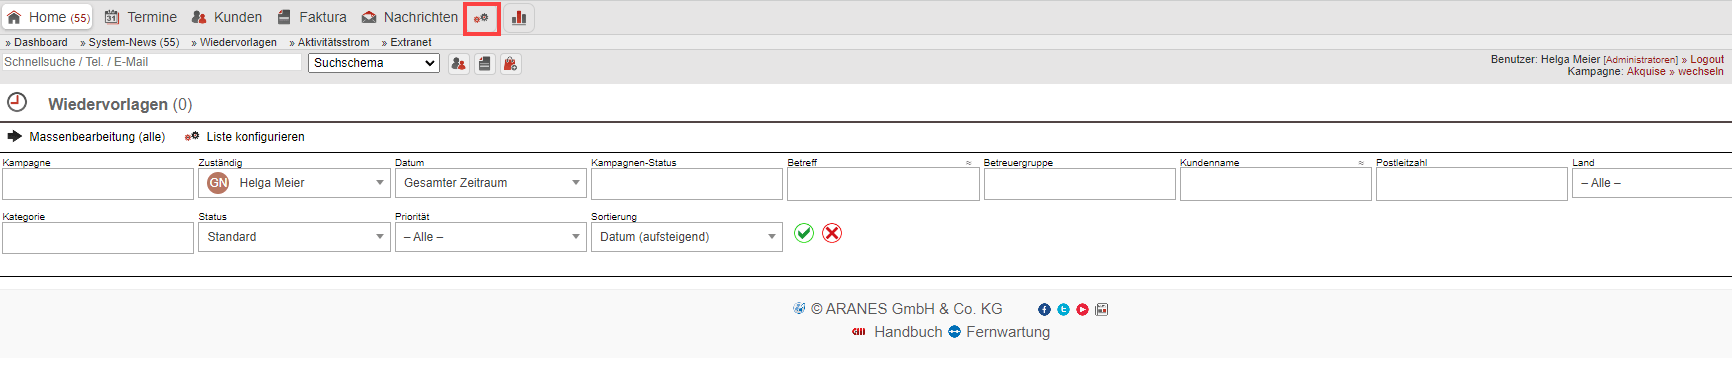The width and height of the screenshot is (1732, 369).
Task: Click the document search icon beside Suchschema
Action: 485,64
